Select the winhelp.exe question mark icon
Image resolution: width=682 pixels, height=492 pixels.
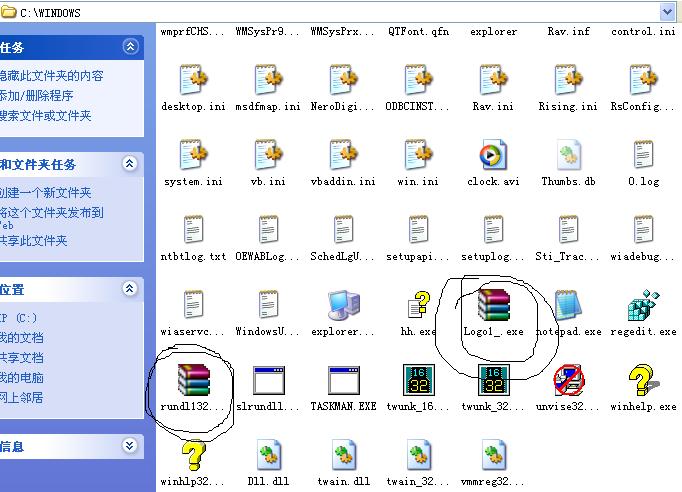[x=643, y=380]
